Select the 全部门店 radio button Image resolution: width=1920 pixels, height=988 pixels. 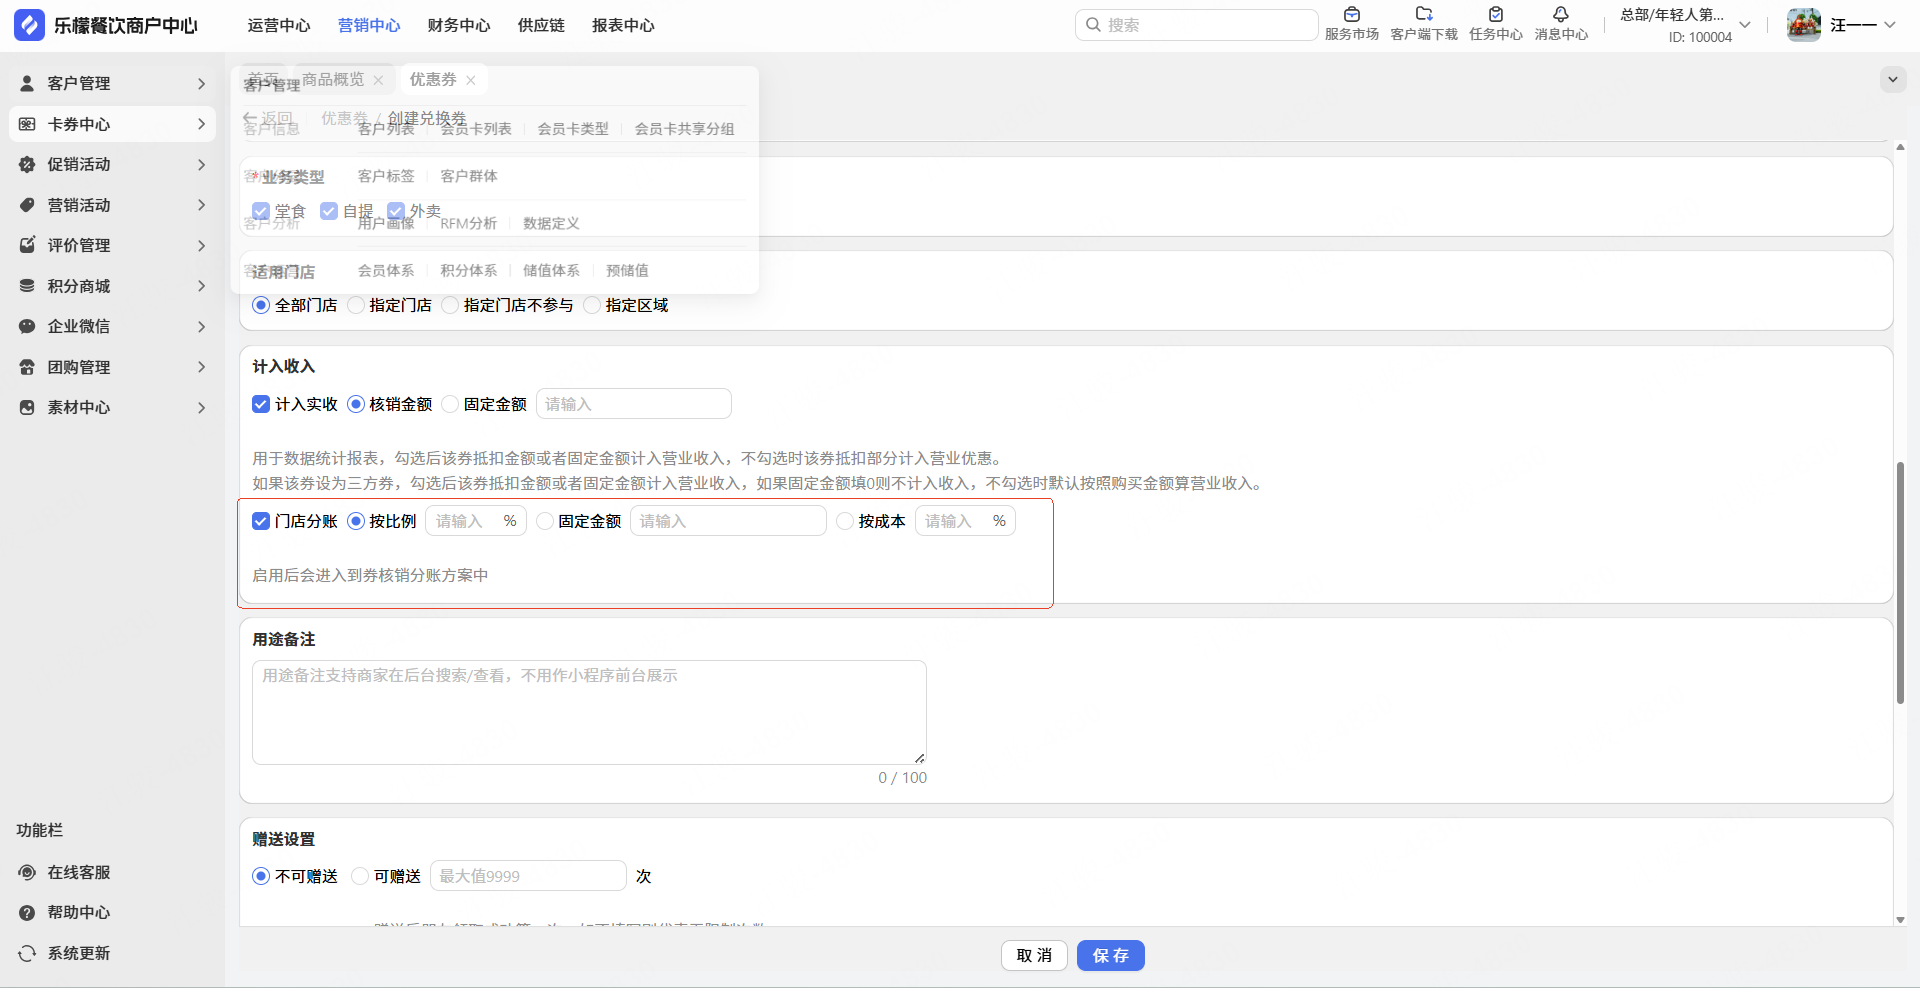tap(261, 305)
